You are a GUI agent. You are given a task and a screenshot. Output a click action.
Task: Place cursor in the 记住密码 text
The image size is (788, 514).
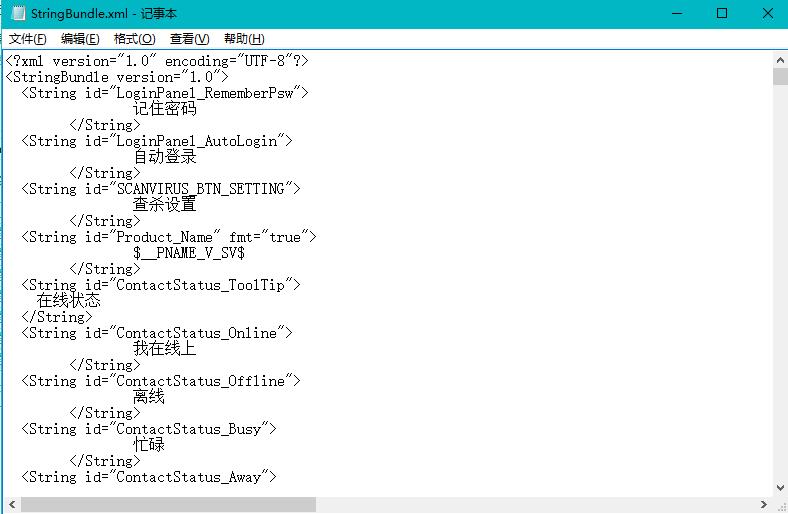(165, 109)
